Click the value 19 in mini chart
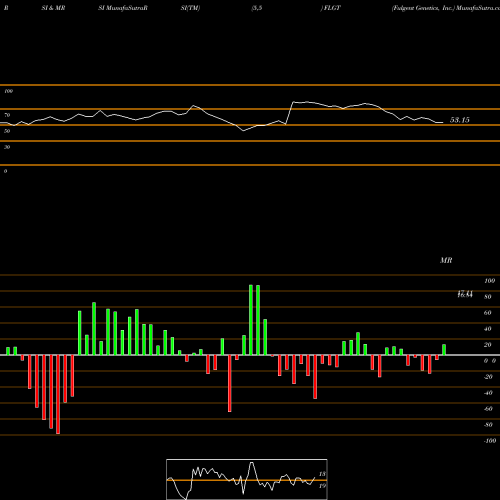Screen dimensions: 500x500 tap(322, 486)
